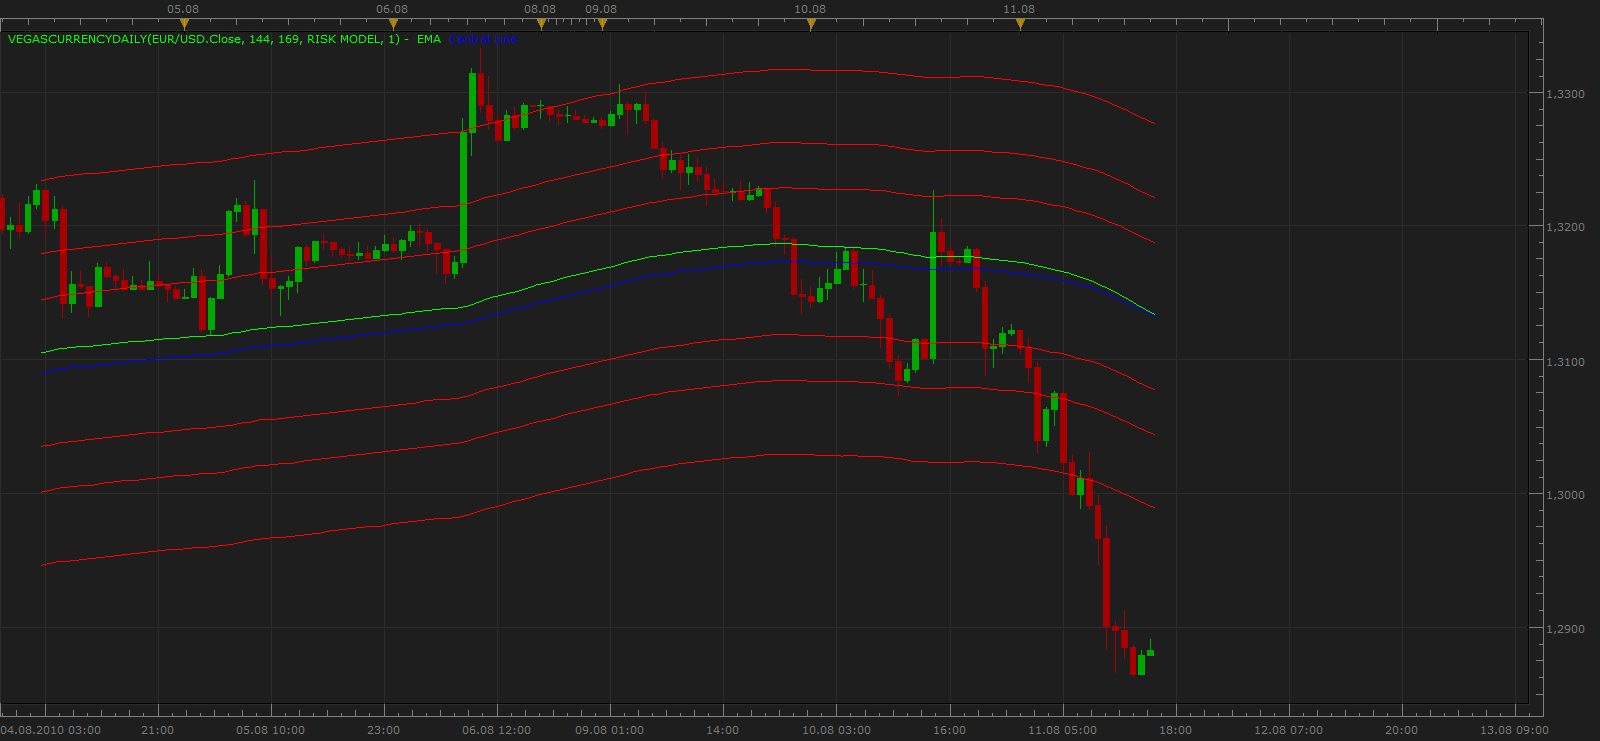Click the 1,3200 price axis label

tap(1565, 227)
